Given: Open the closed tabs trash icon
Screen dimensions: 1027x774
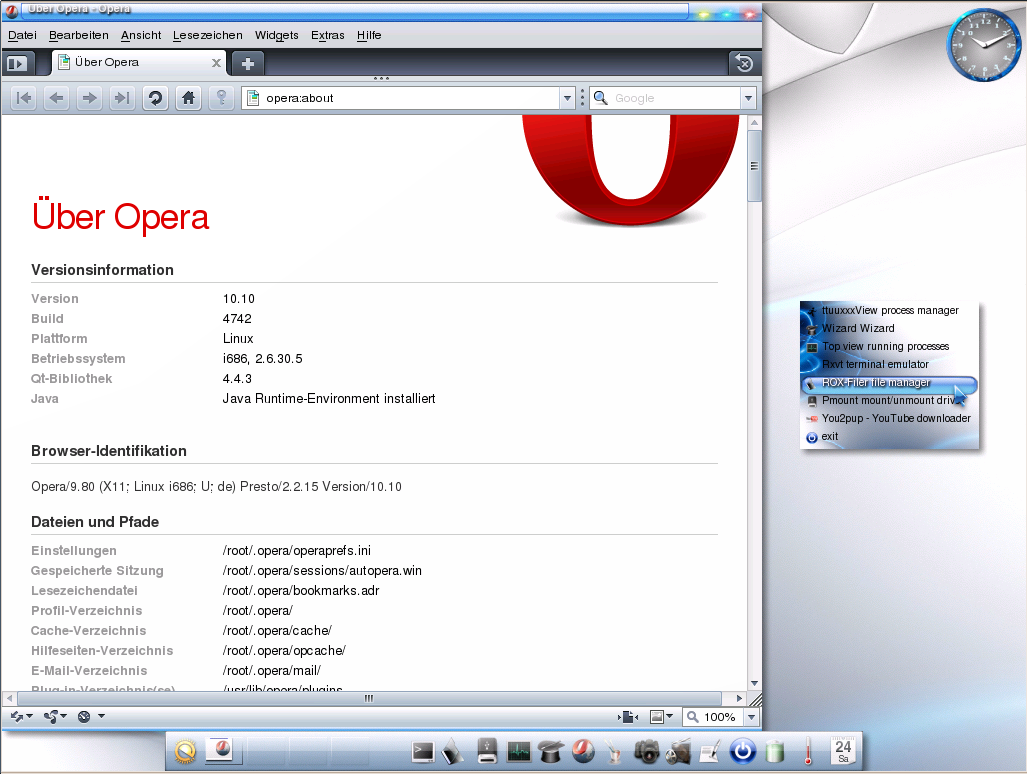Looking at the screenshot, I should tap(744, 64).
